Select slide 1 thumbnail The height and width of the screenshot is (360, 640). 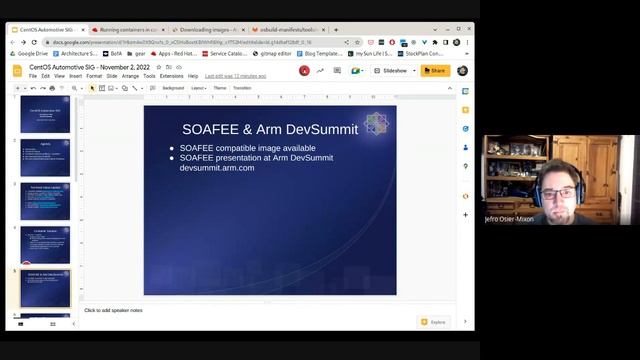pyautogui.click(x=45, y=114)
